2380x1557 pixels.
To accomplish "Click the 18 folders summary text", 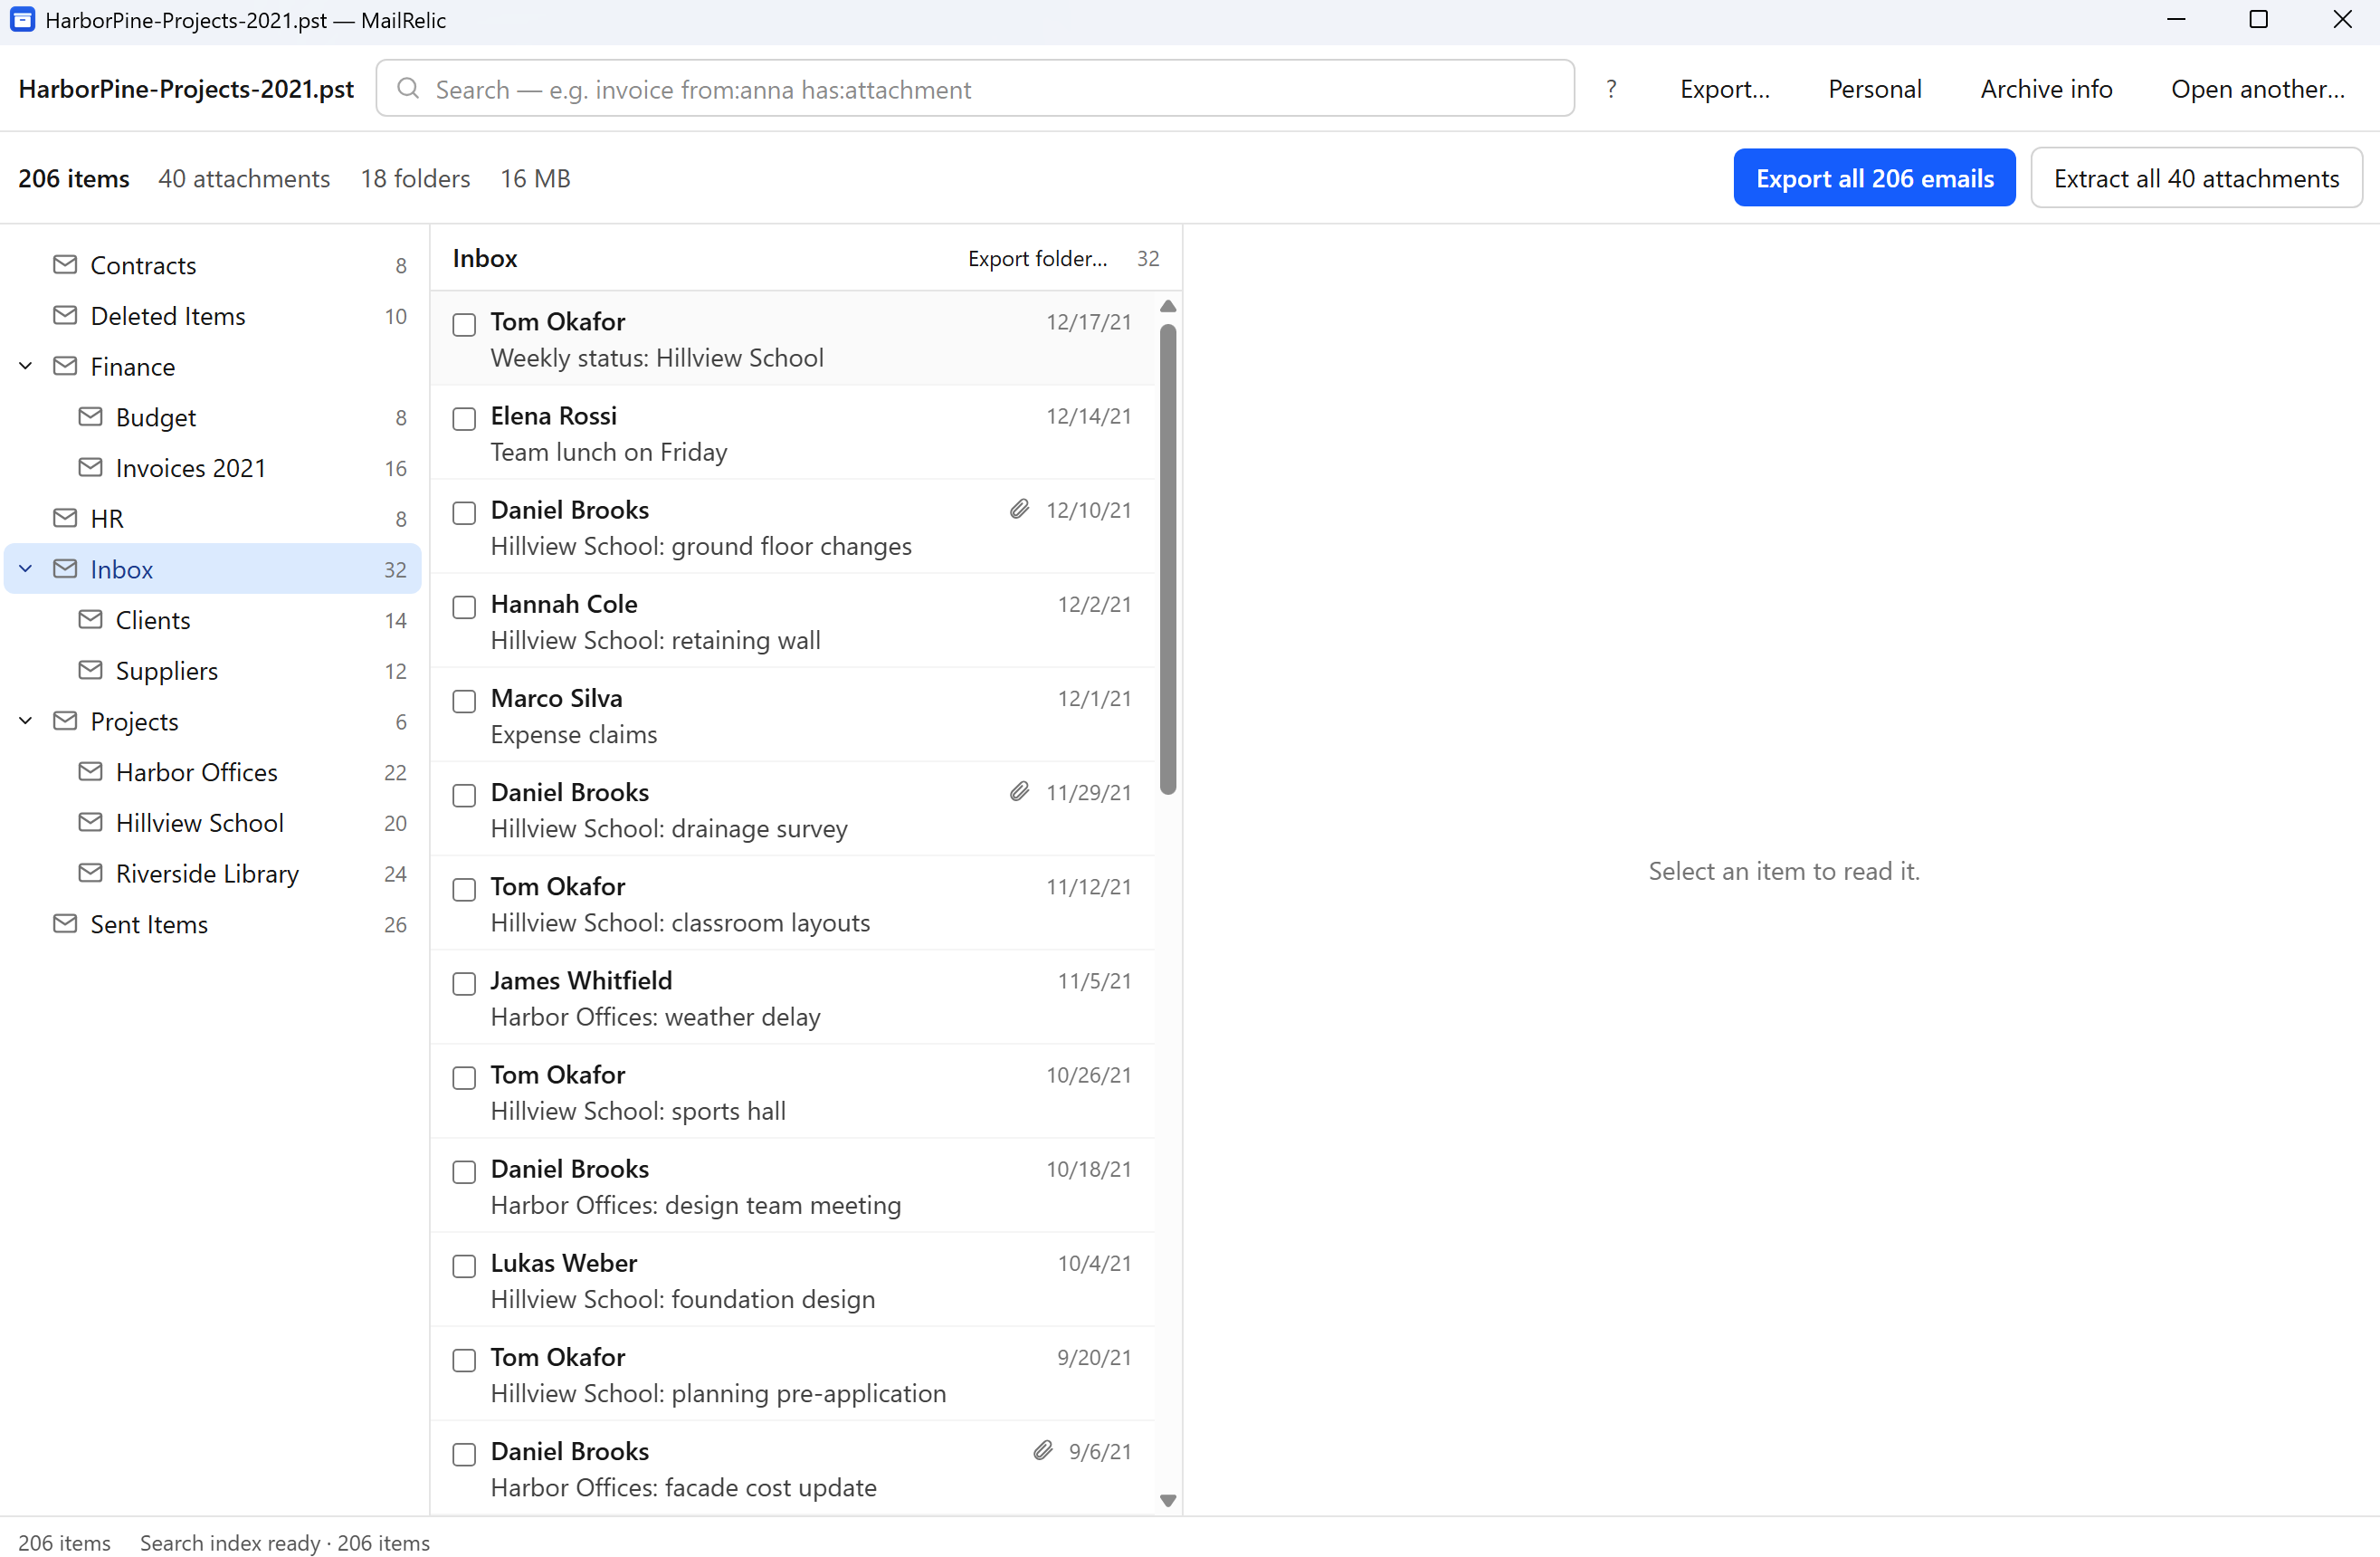I will click(x=415, y=178).
